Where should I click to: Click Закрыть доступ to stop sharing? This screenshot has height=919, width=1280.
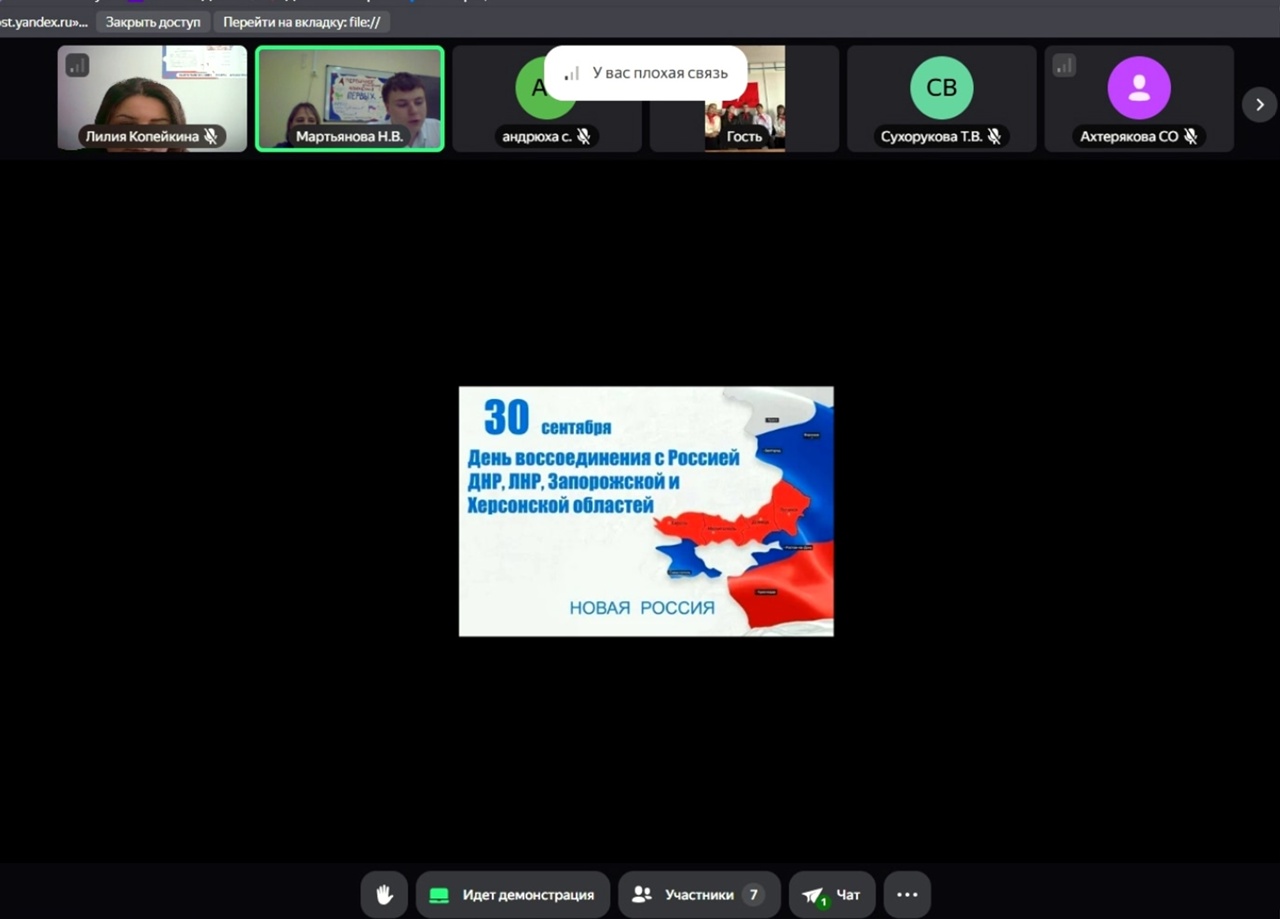pos(153,22)
